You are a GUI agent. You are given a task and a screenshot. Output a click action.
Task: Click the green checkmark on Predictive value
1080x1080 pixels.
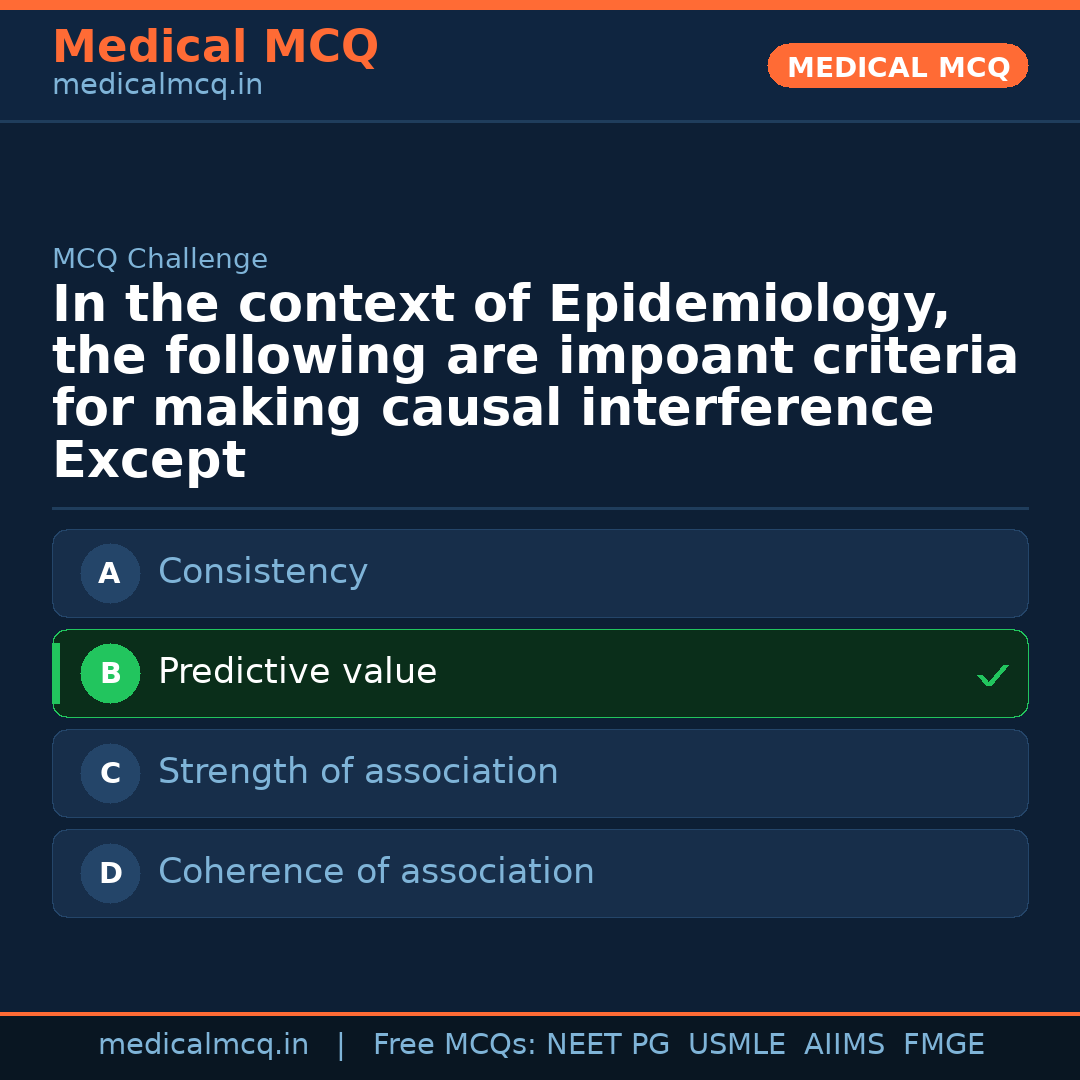992,676
